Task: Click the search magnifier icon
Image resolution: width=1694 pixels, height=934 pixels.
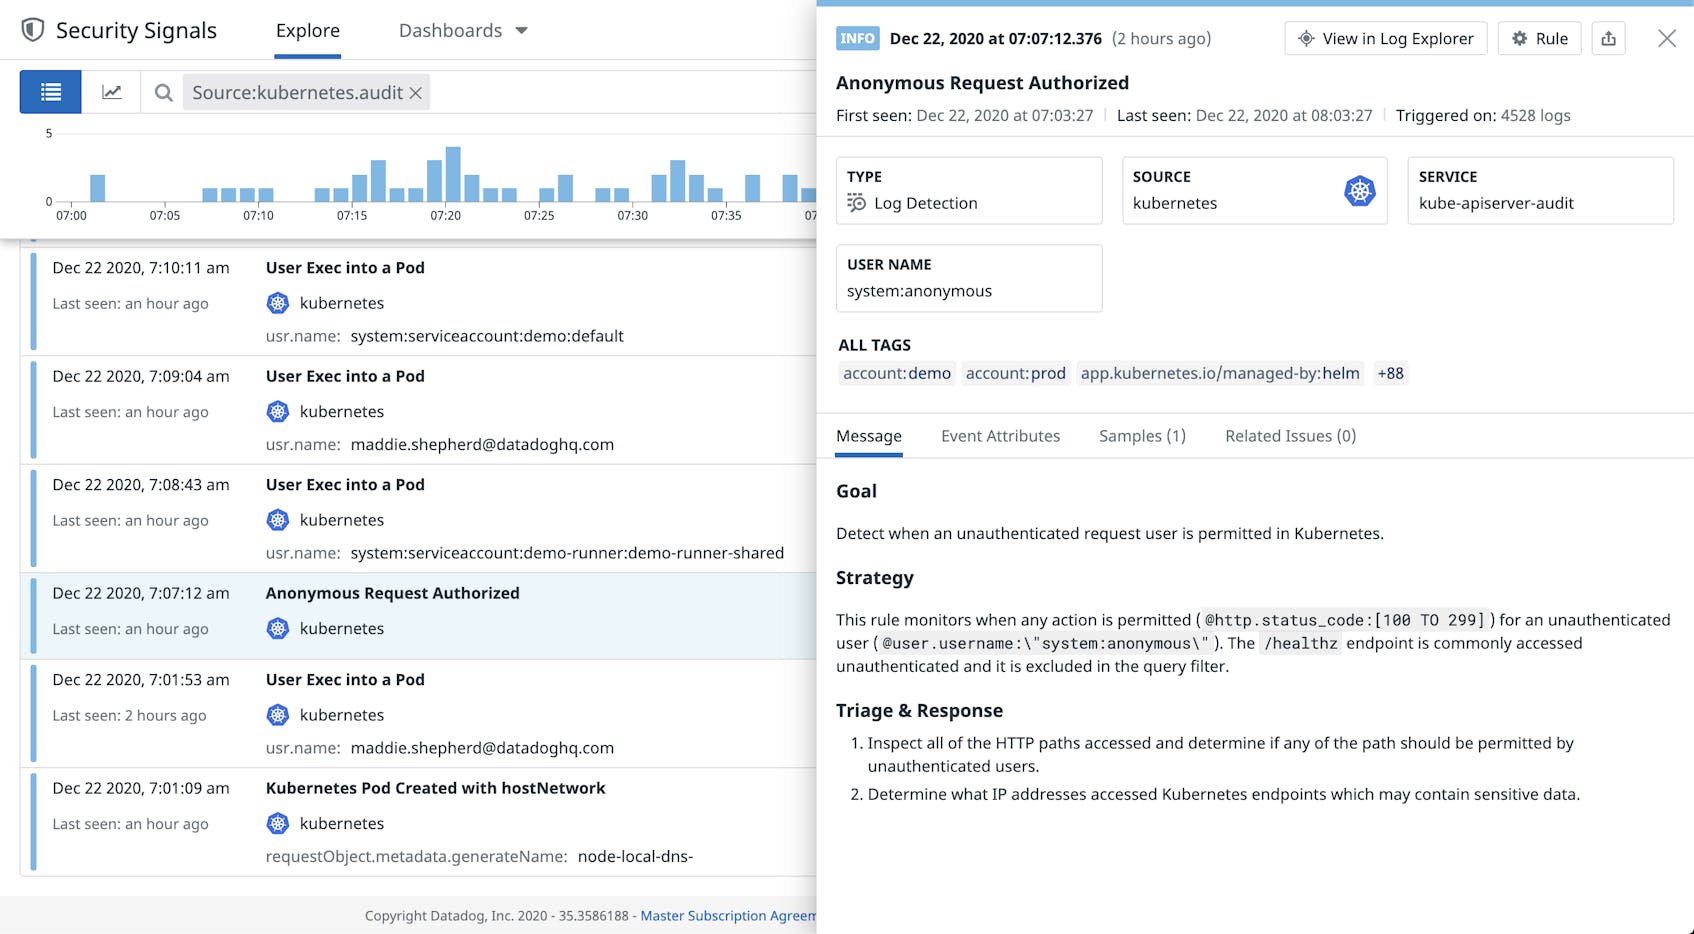Action: click(163, 92)
